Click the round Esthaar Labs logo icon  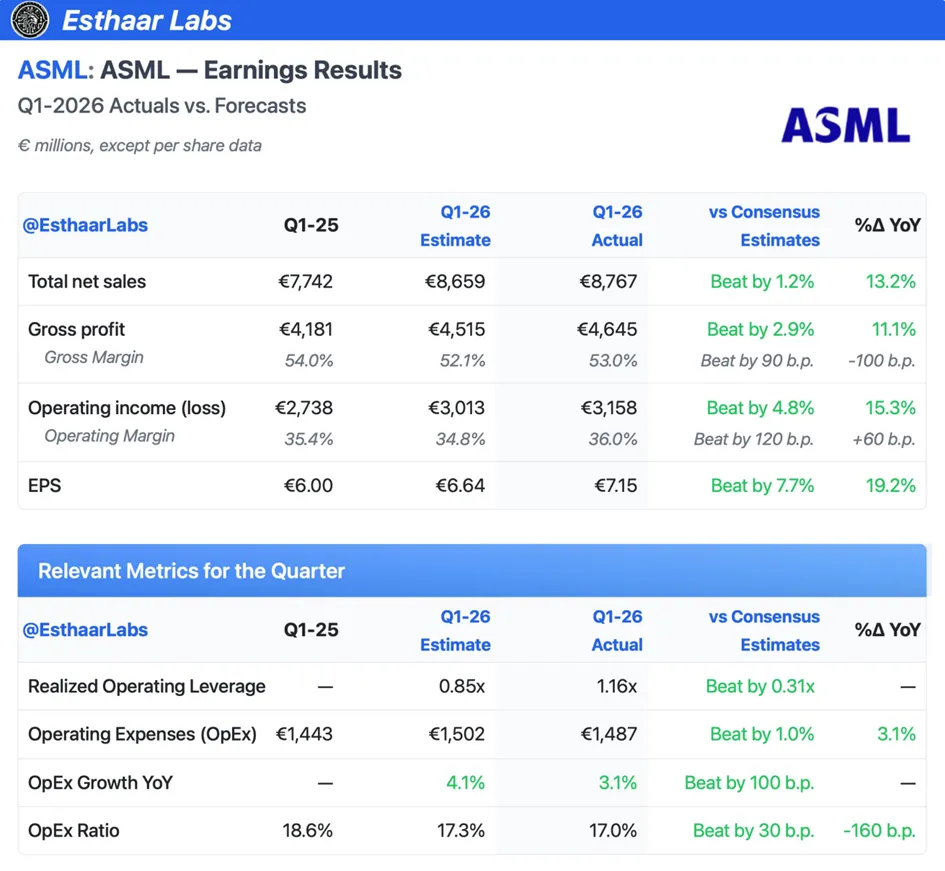pyautogui.click(x=30, y=20)
